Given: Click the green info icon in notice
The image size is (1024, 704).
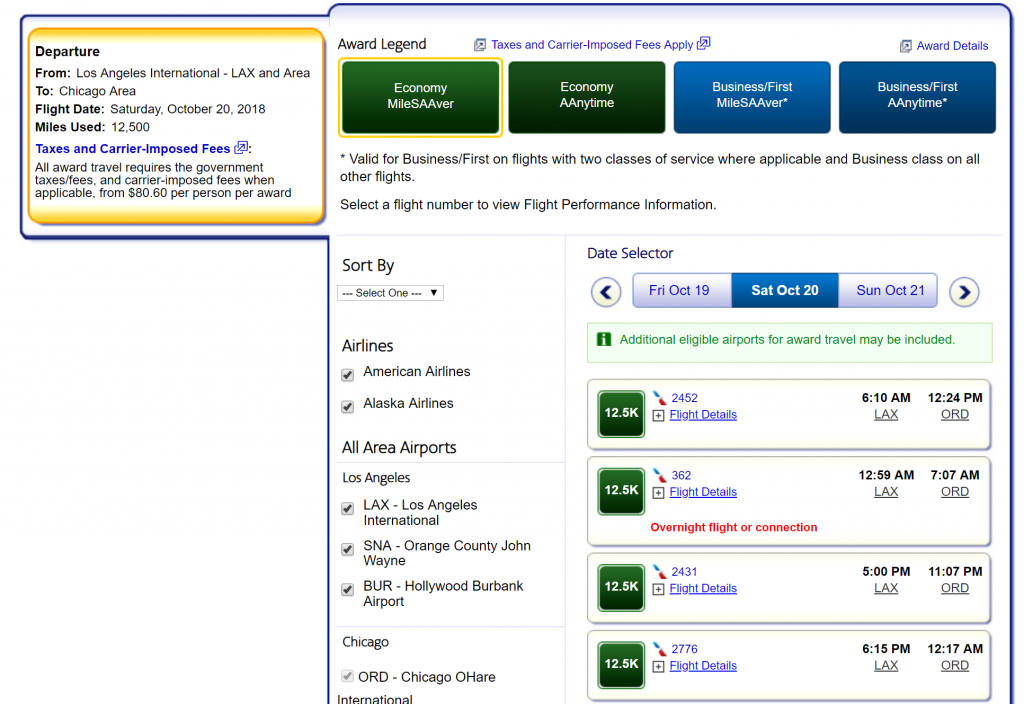Looking at the screenshot, I should [x=603, y=339].
